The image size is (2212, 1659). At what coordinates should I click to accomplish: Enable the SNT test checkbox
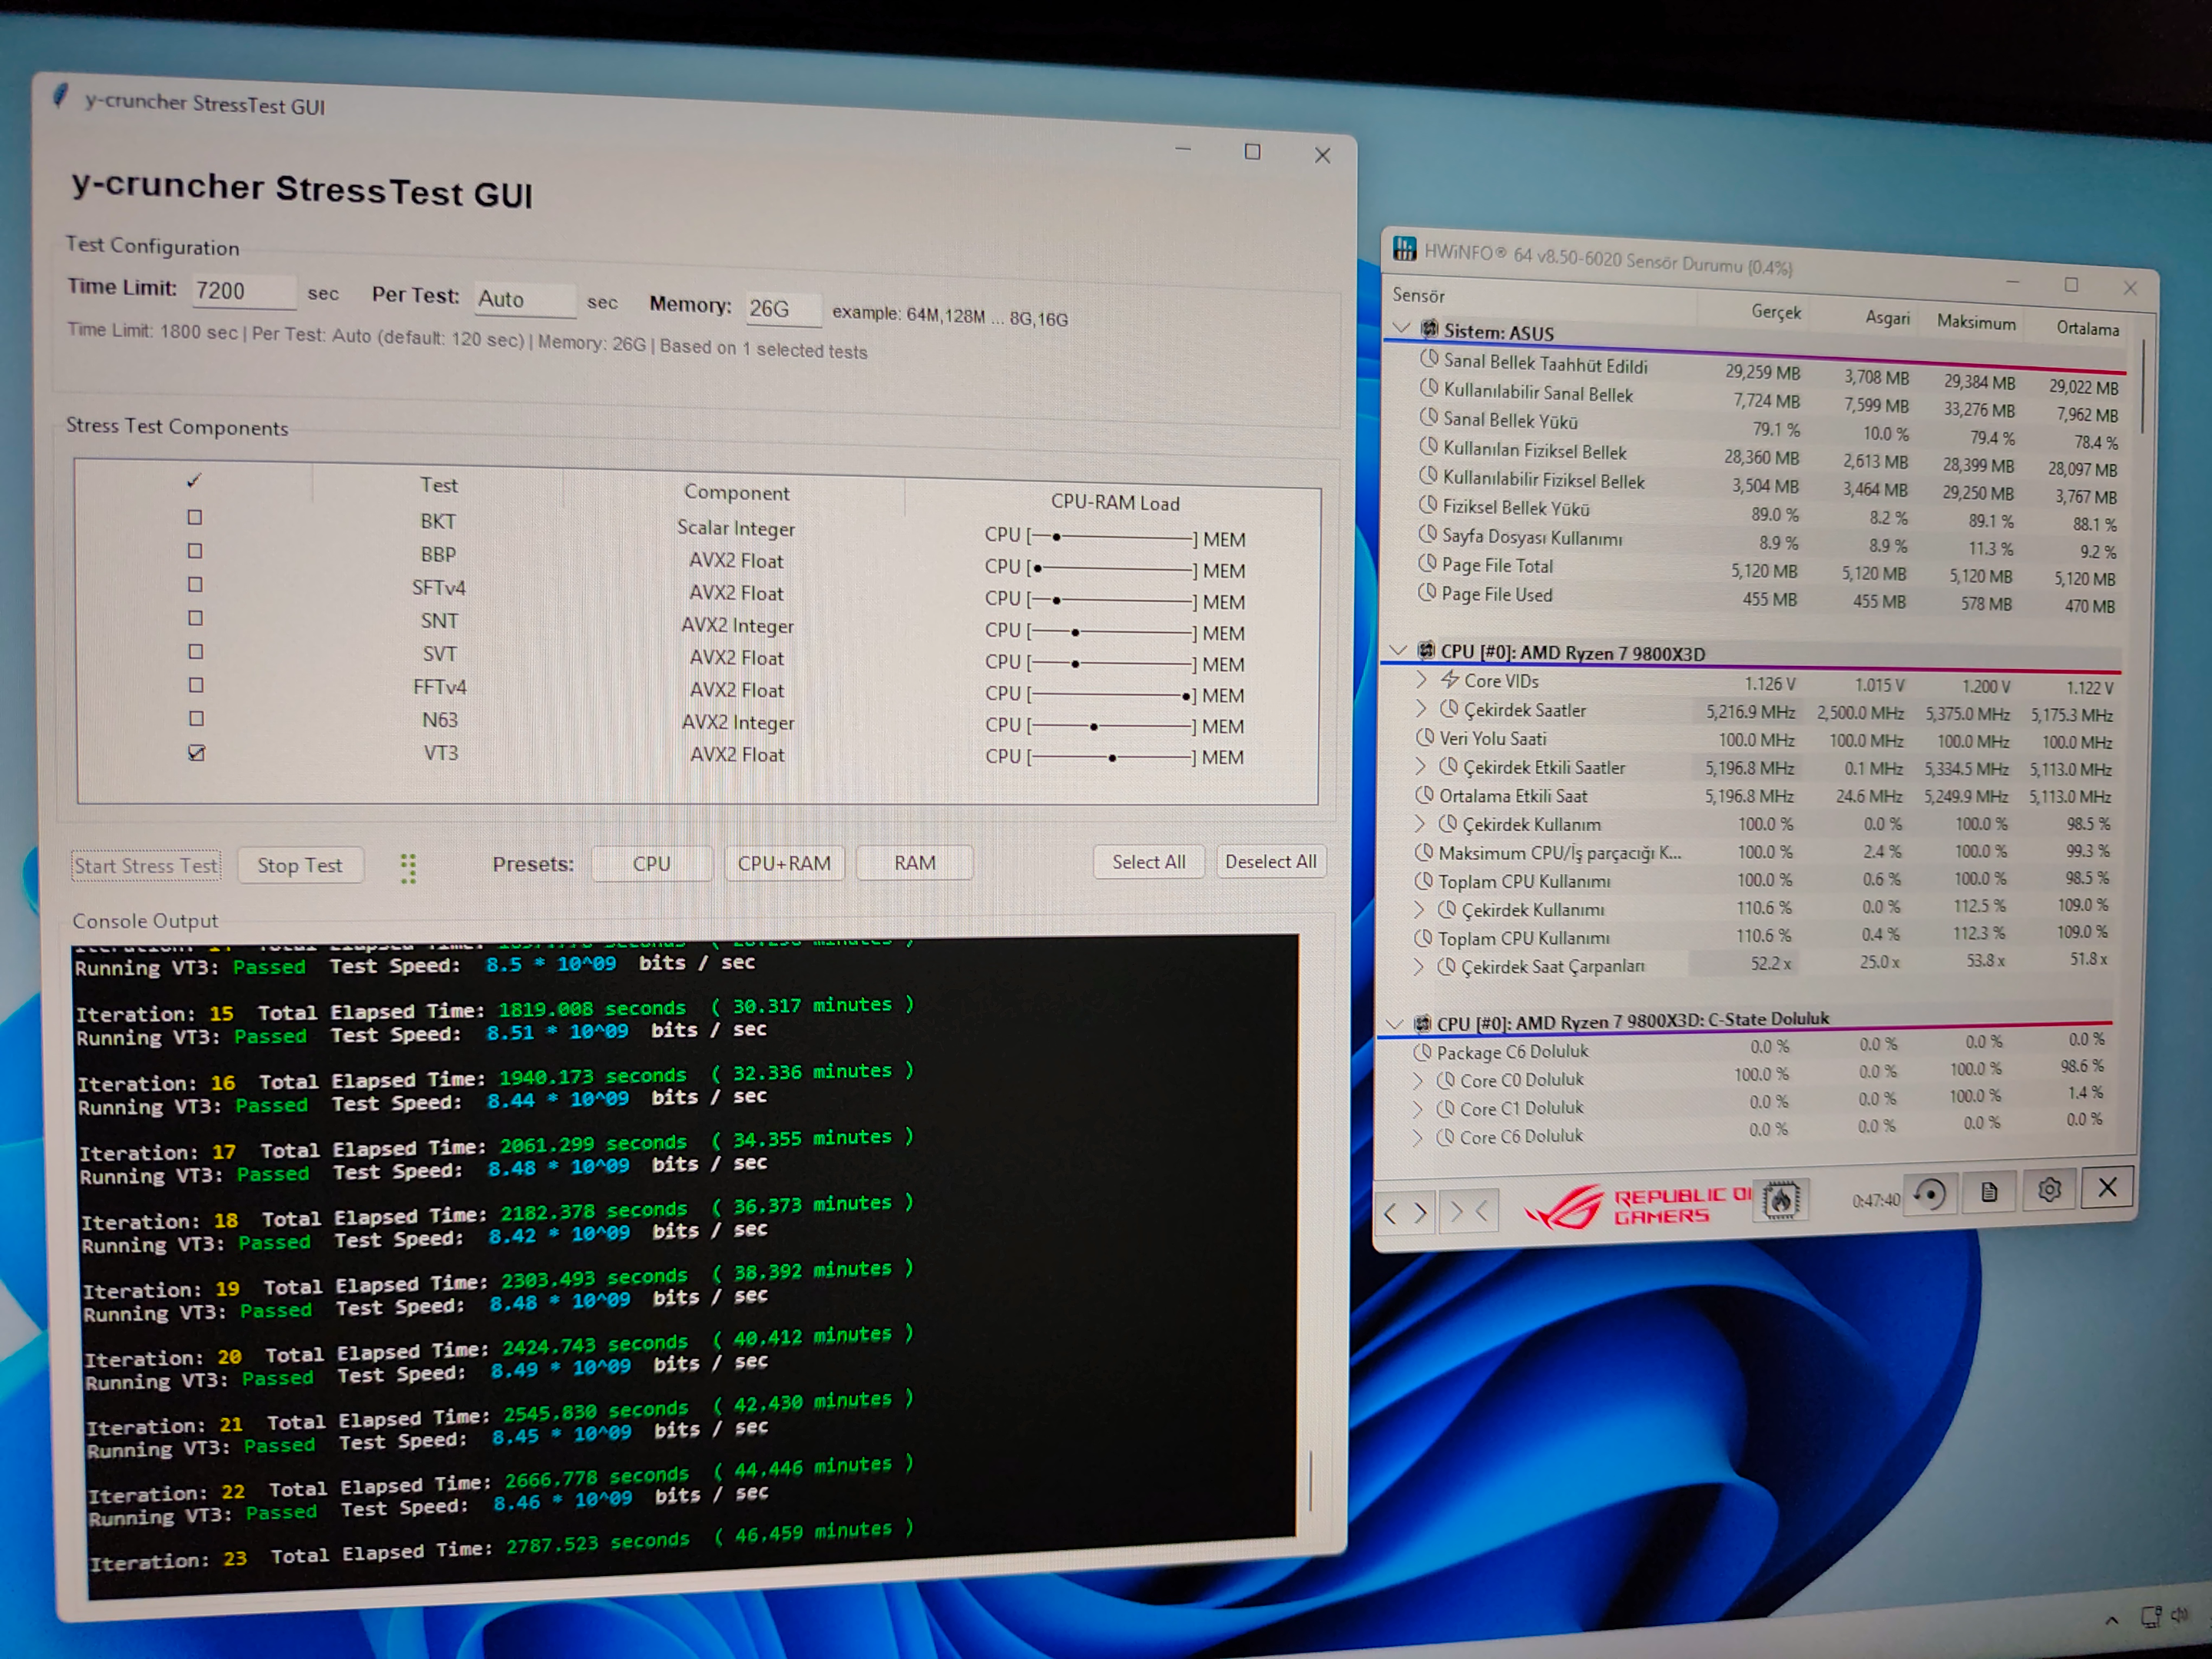pyautogui.click(x=196, y=618)
